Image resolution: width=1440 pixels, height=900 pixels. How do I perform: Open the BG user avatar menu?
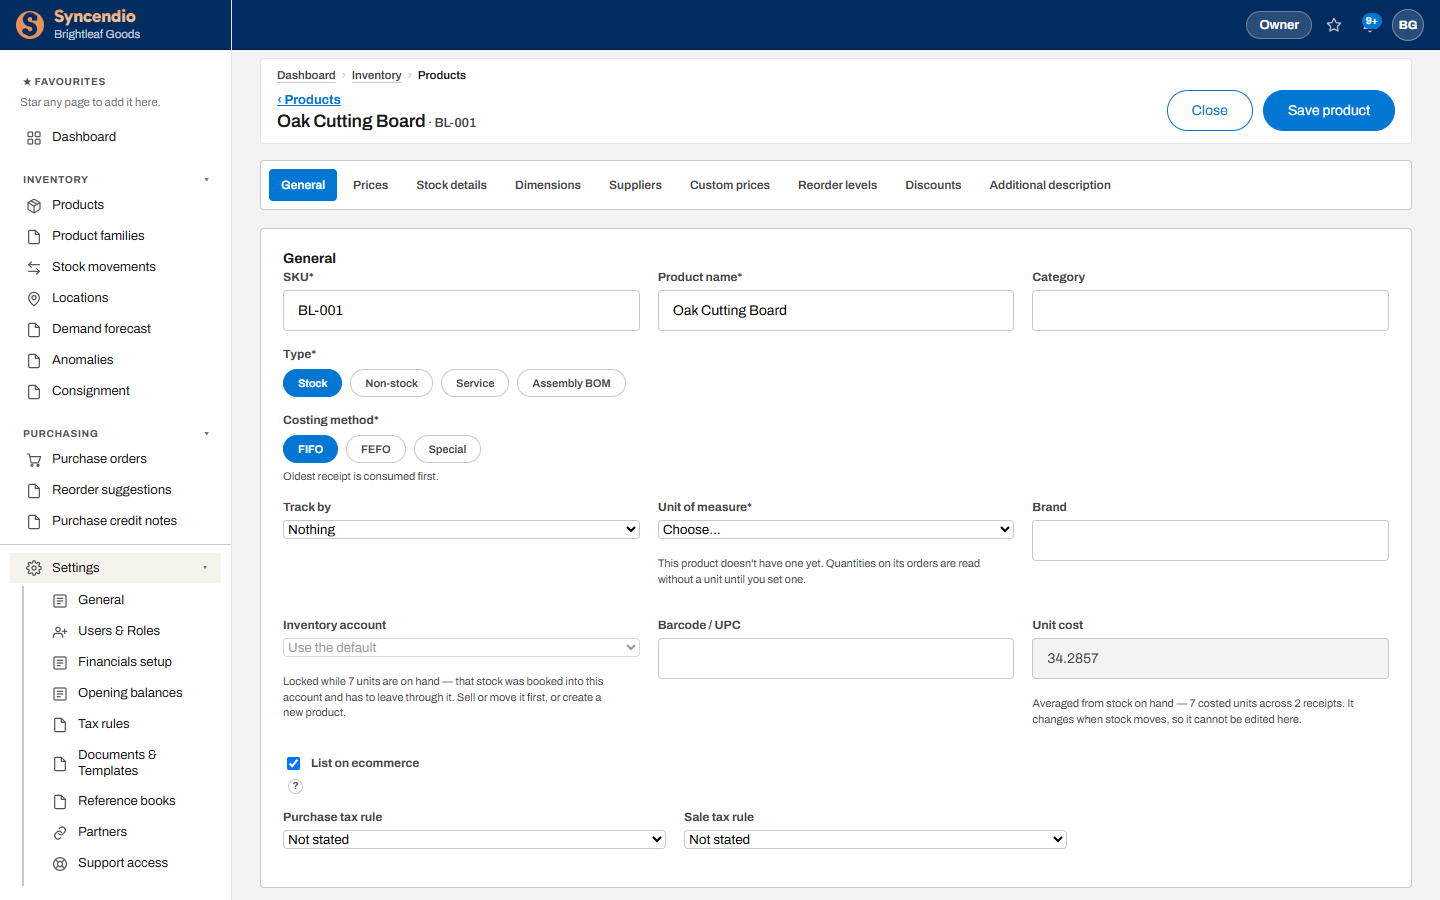[1408, 25]
